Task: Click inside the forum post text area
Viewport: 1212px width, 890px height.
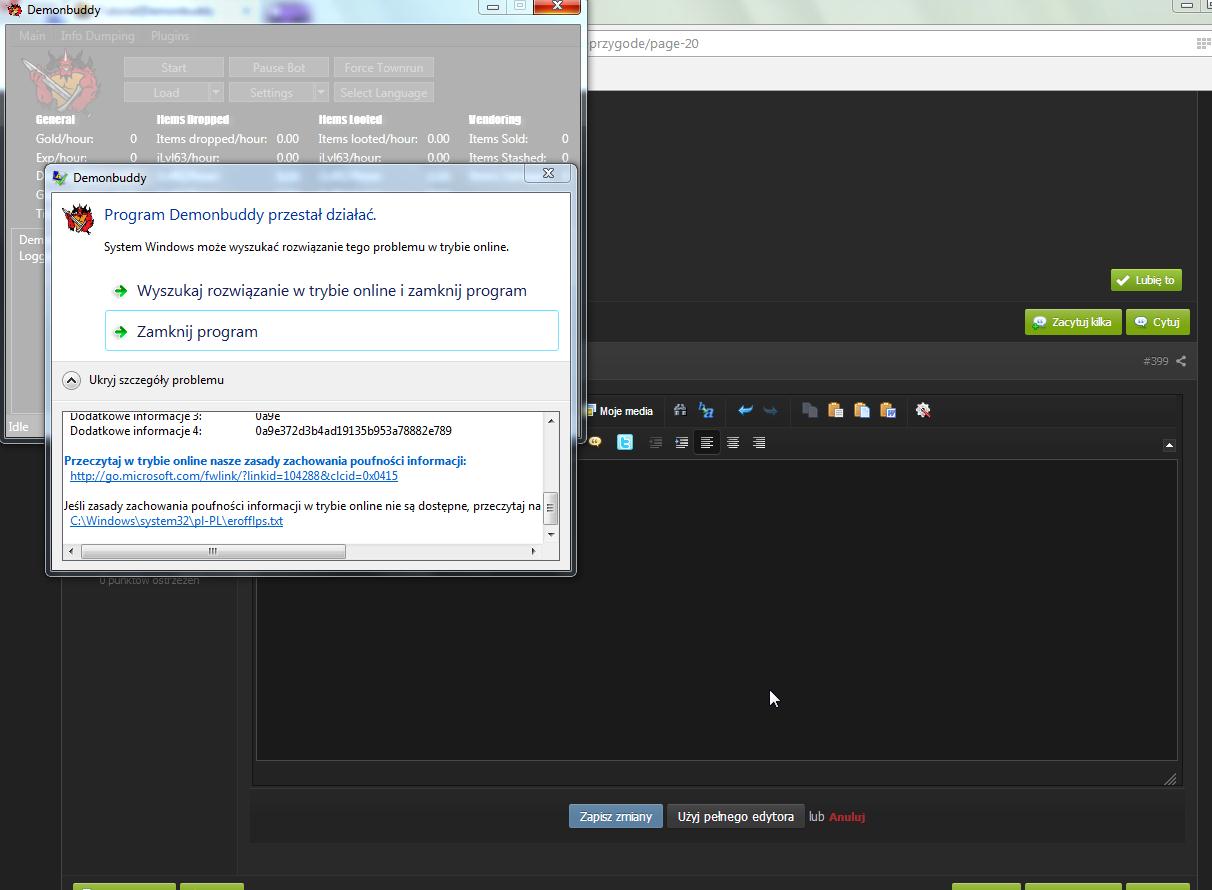Action: point(716,610)
